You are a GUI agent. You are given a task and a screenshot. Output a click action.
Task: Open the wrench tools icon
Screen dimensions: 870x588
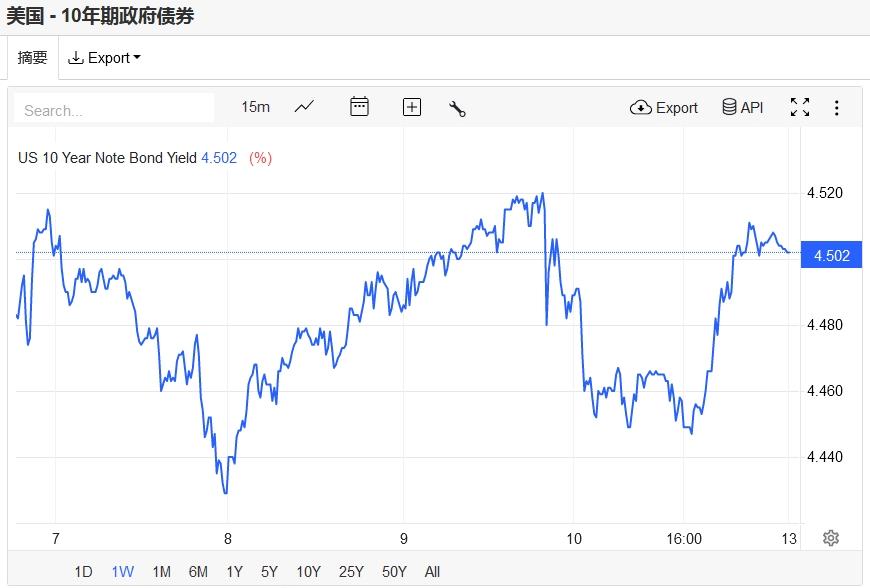click(458, 108)
